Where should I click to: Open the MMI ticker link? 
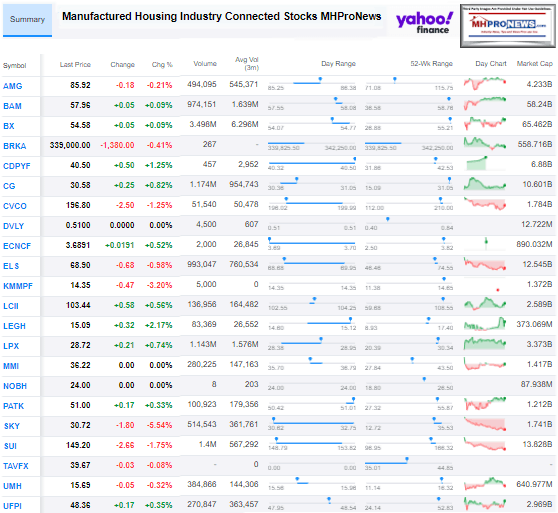pyautogui.click(x=11, y=366)
